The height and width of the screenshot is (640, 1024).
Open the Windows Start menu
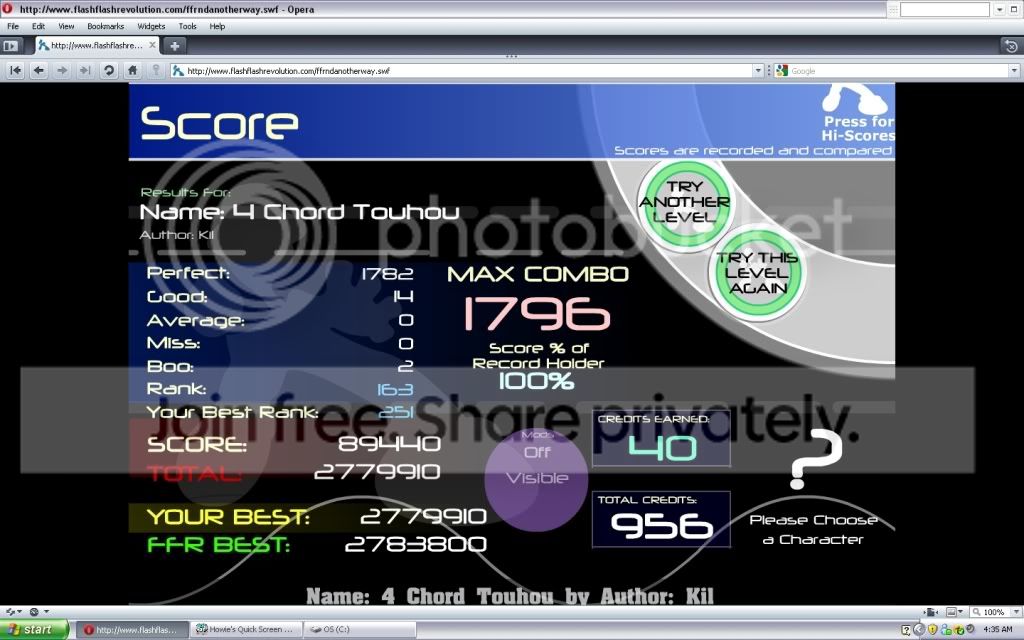pos(35,630)
